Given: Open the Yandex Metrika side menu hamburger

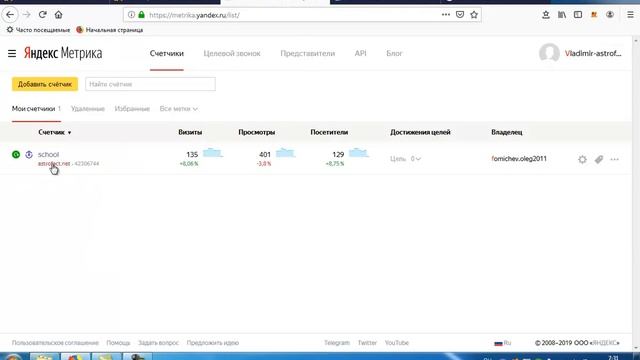Looking at the screenshot, I should click(12, 53).
